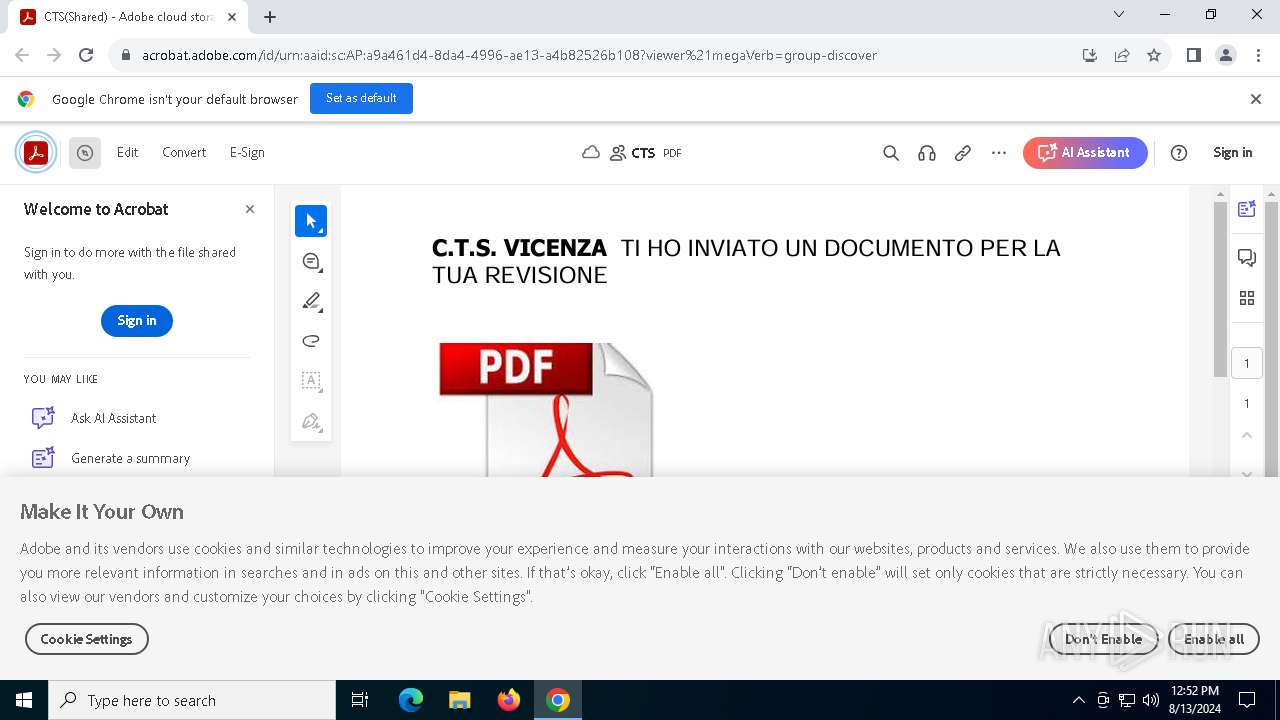The image size is (1280, 720).
Task: Expand the tab search dropdown chevron
Action: tap(1119, 15)
